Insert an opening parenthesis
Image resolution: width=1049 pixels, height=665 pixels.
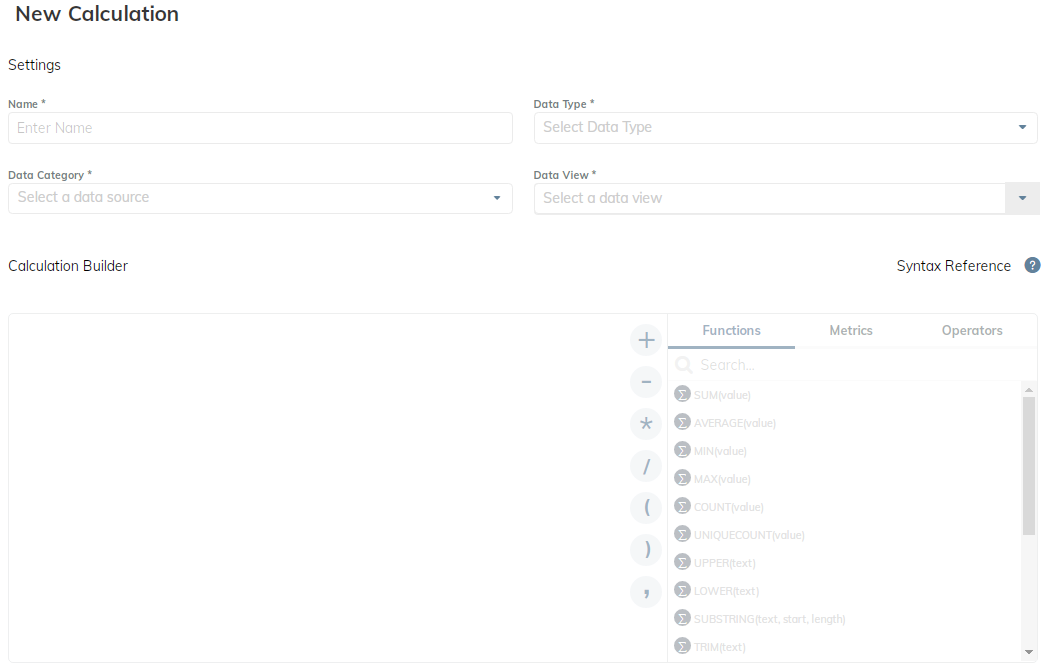pos(646,508)
